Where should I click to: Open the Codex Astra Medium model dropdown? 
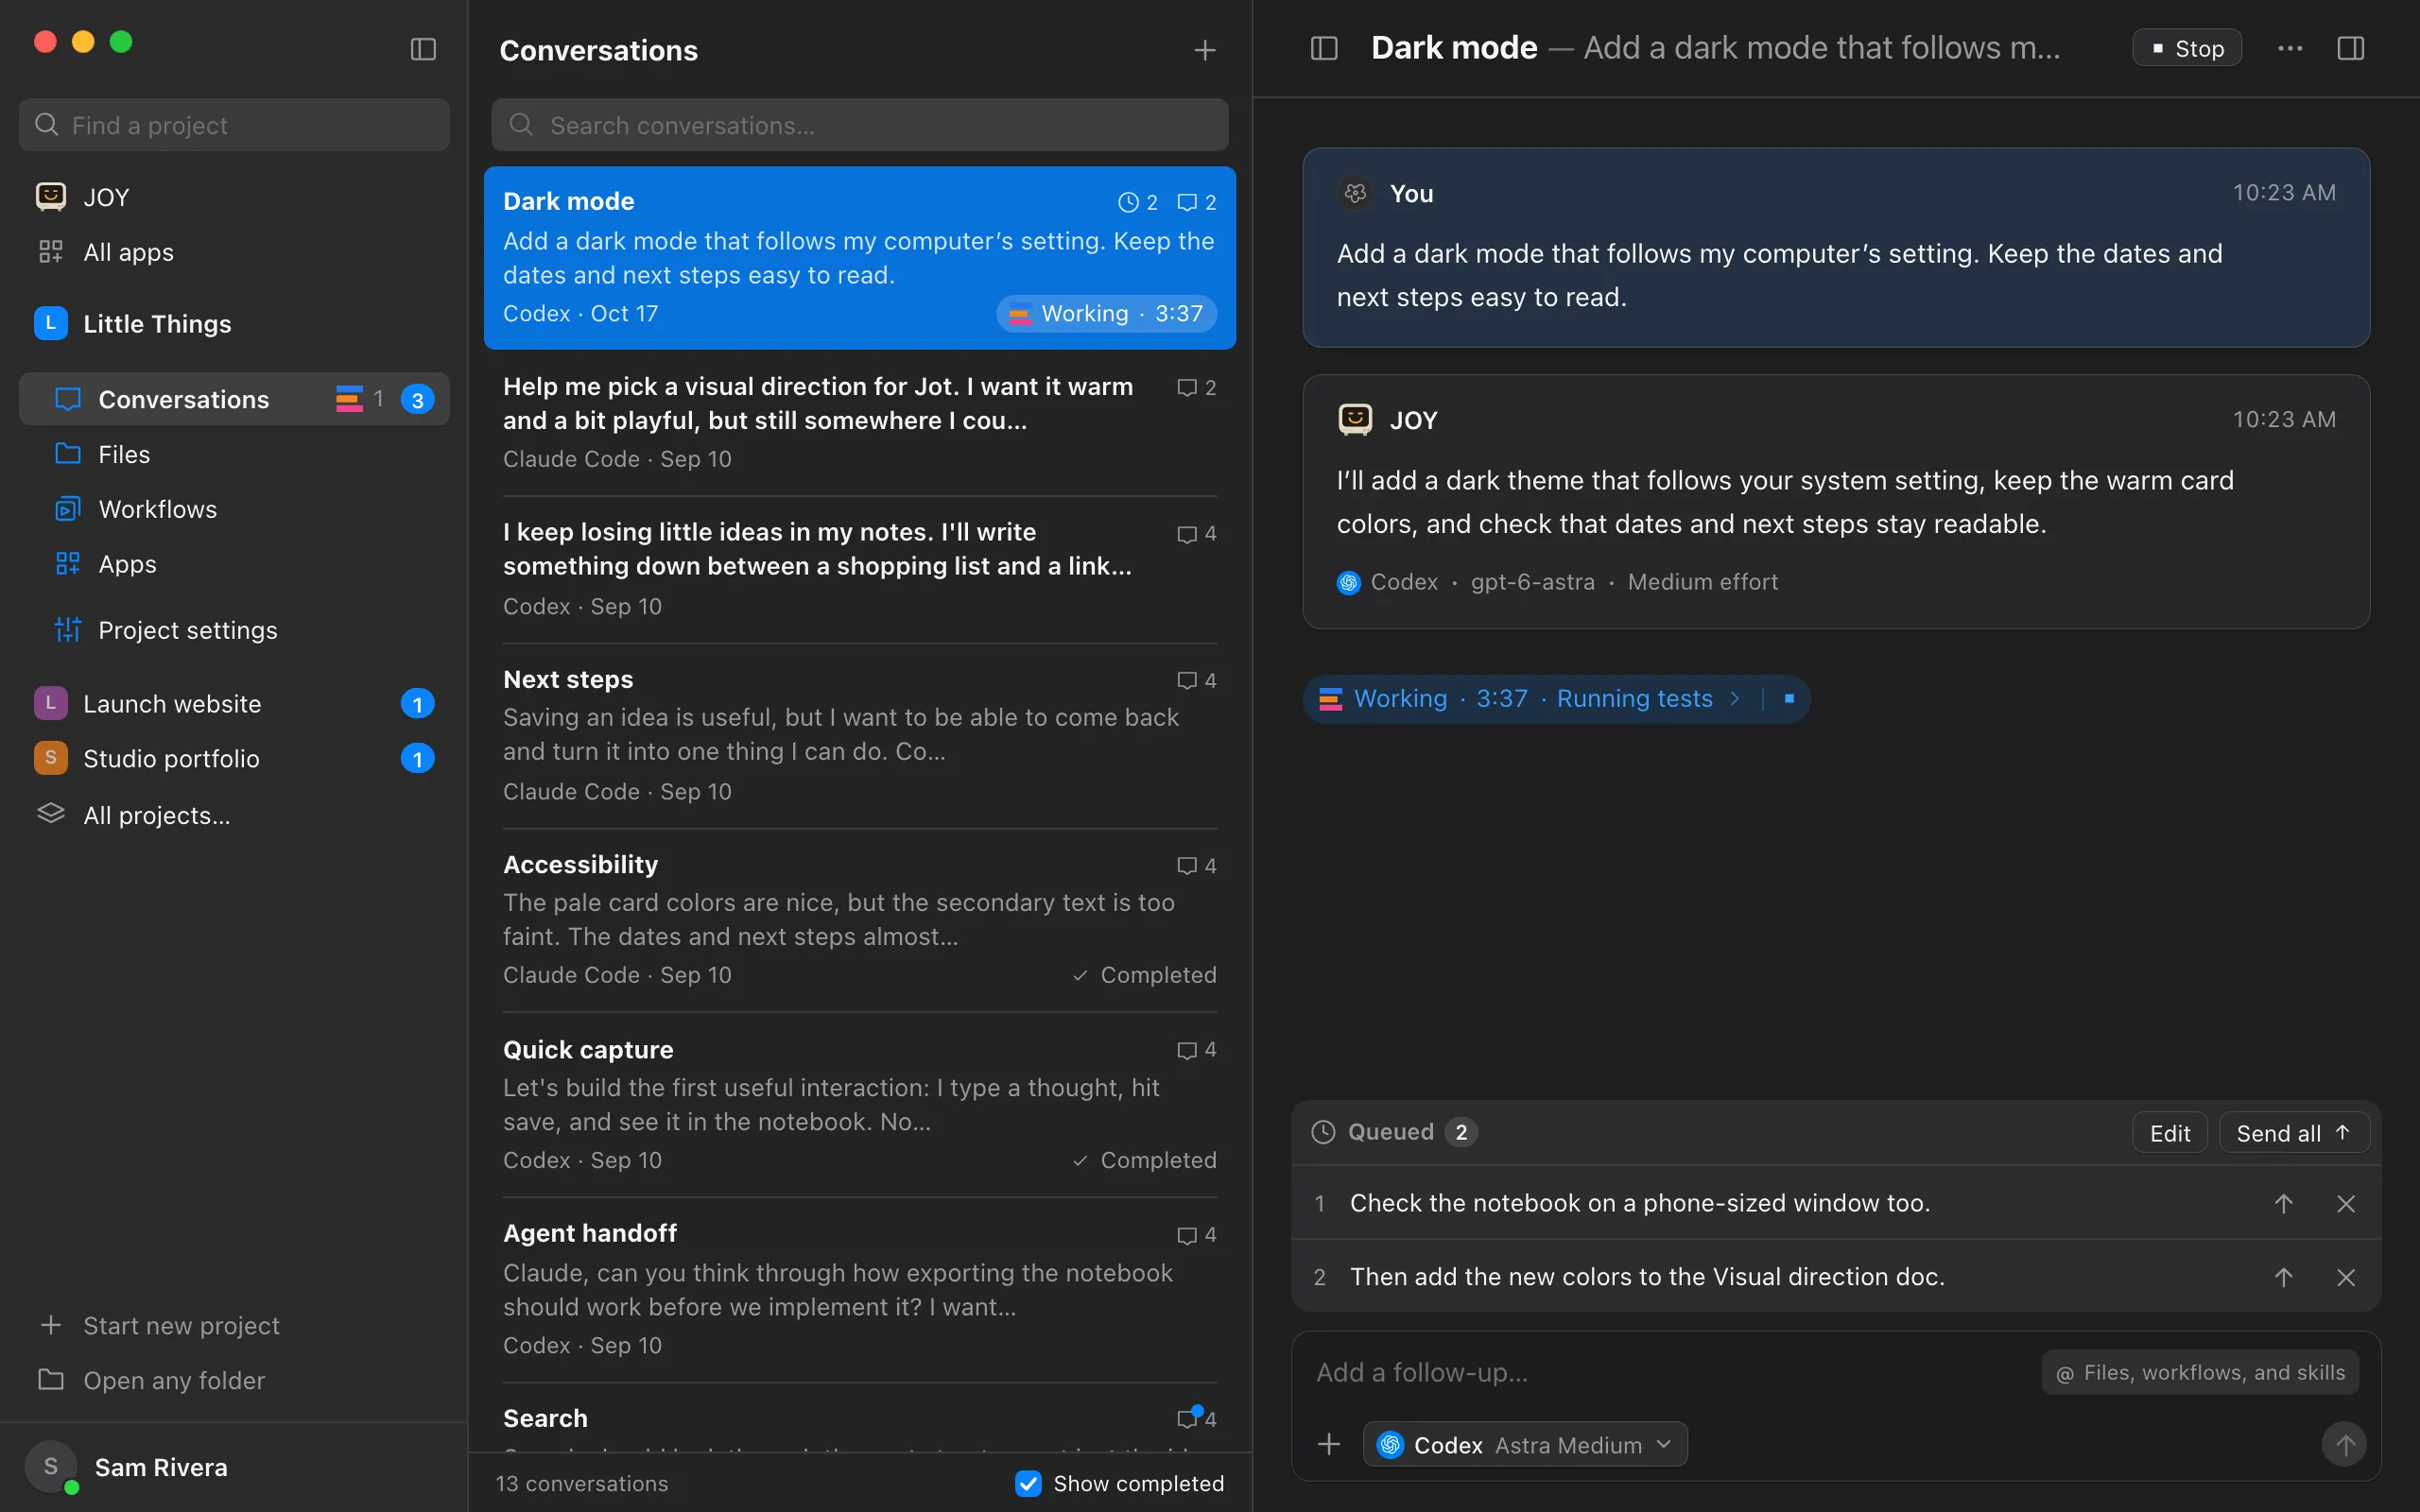tap(1525, 1444)
